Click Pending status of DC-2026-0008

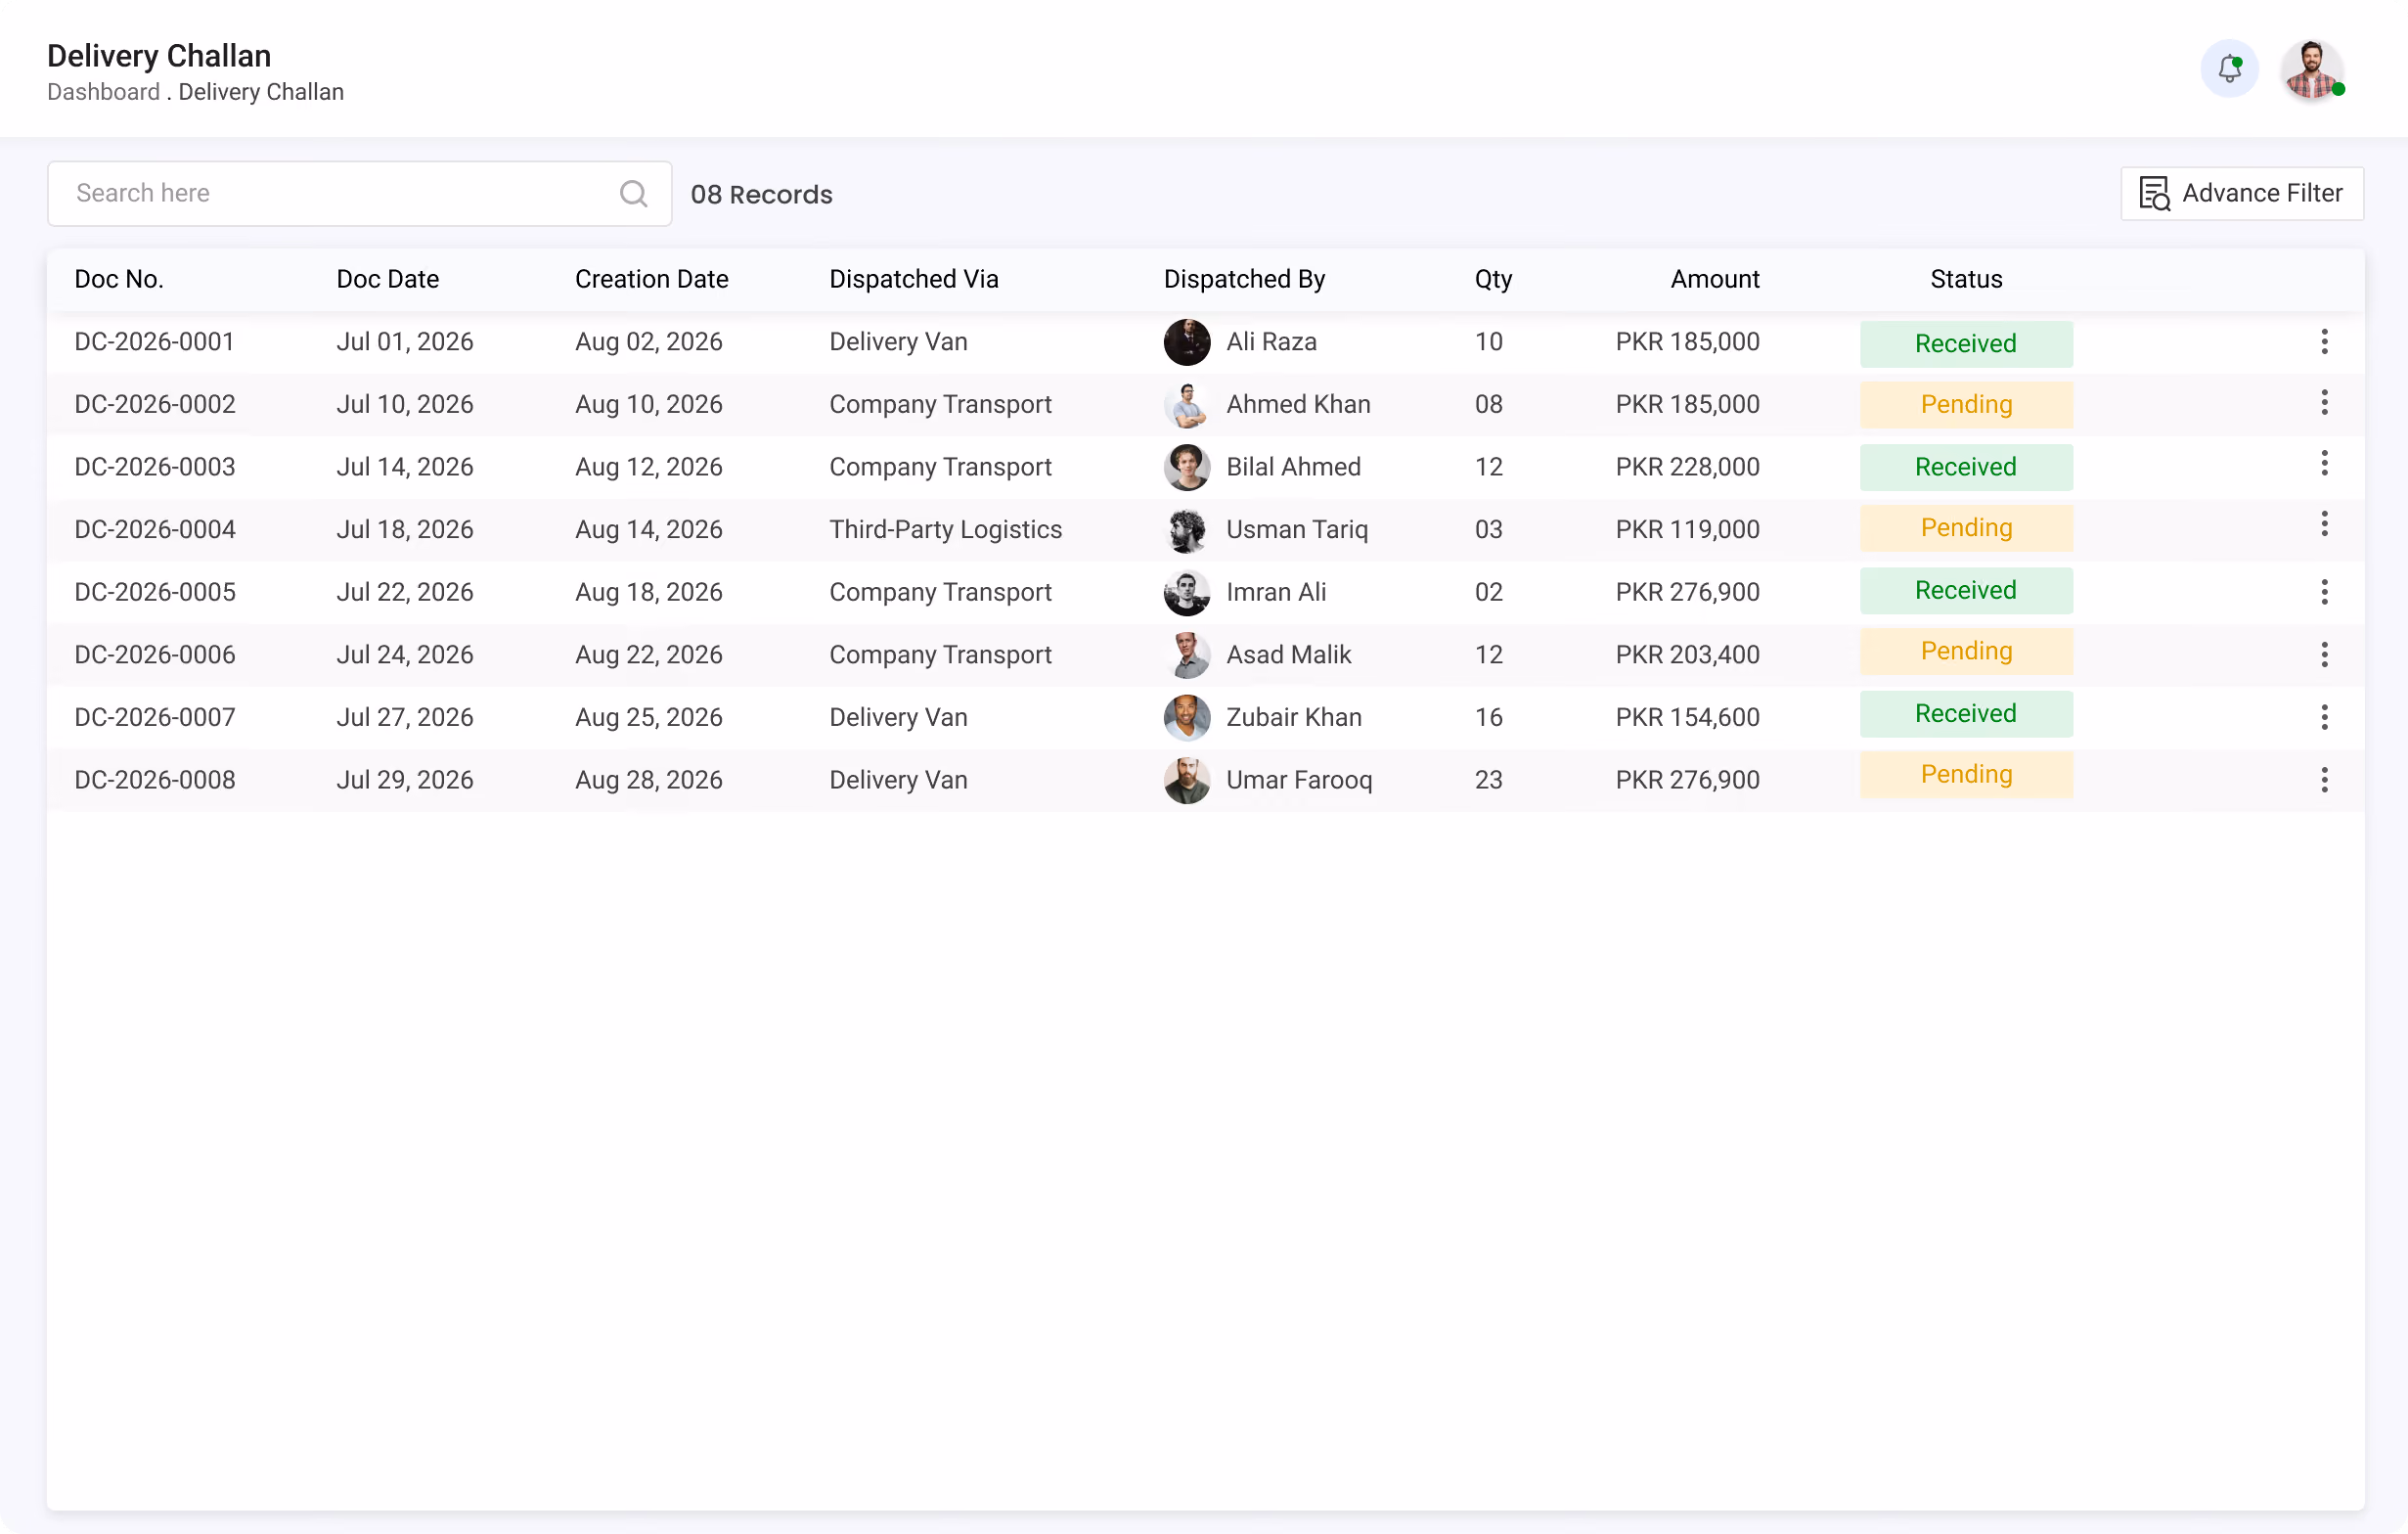pos(1966,775)
